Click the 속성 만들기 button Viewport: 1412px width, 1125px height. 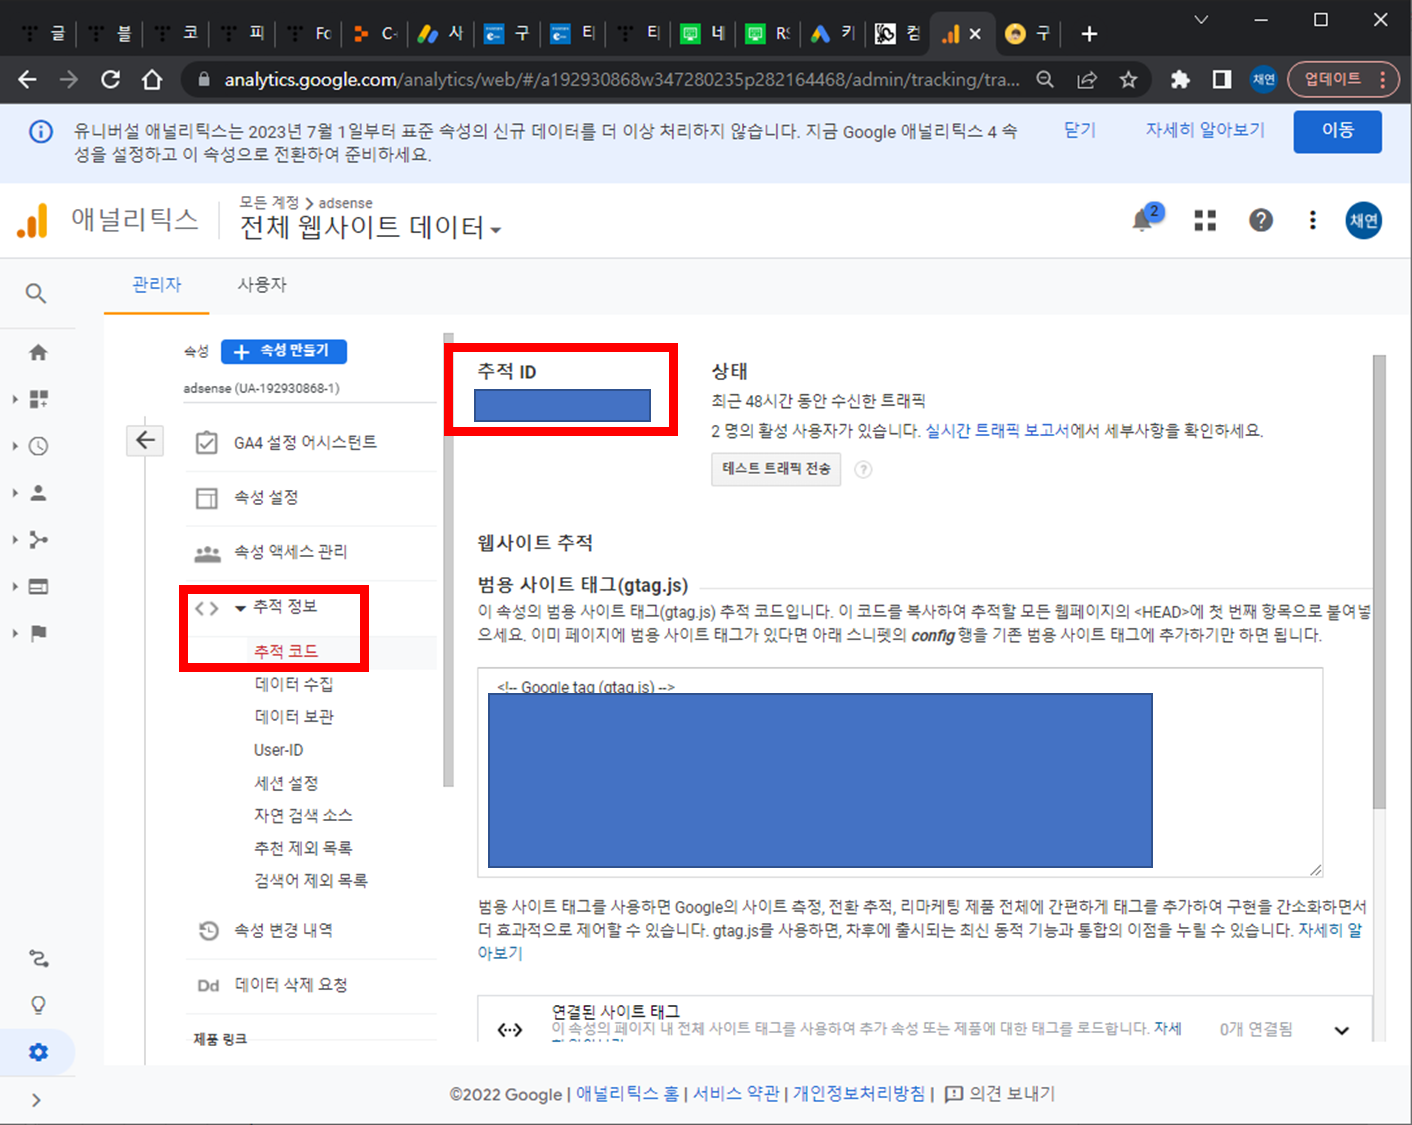[x=284, y=351]
